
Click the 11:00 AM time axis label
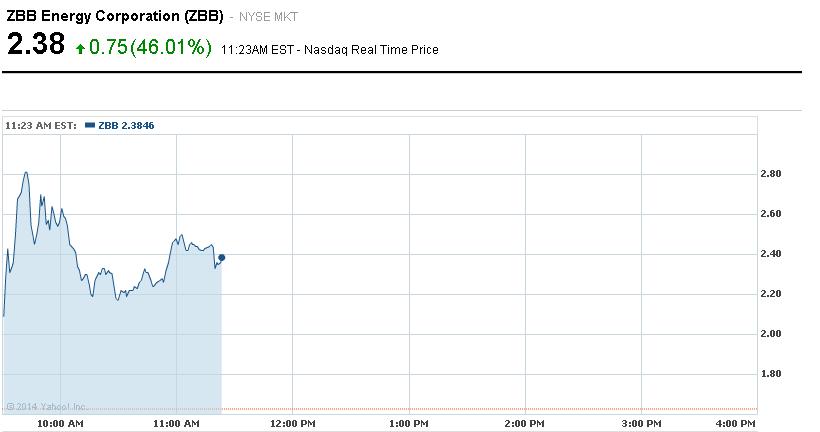(x=178, y=424)
